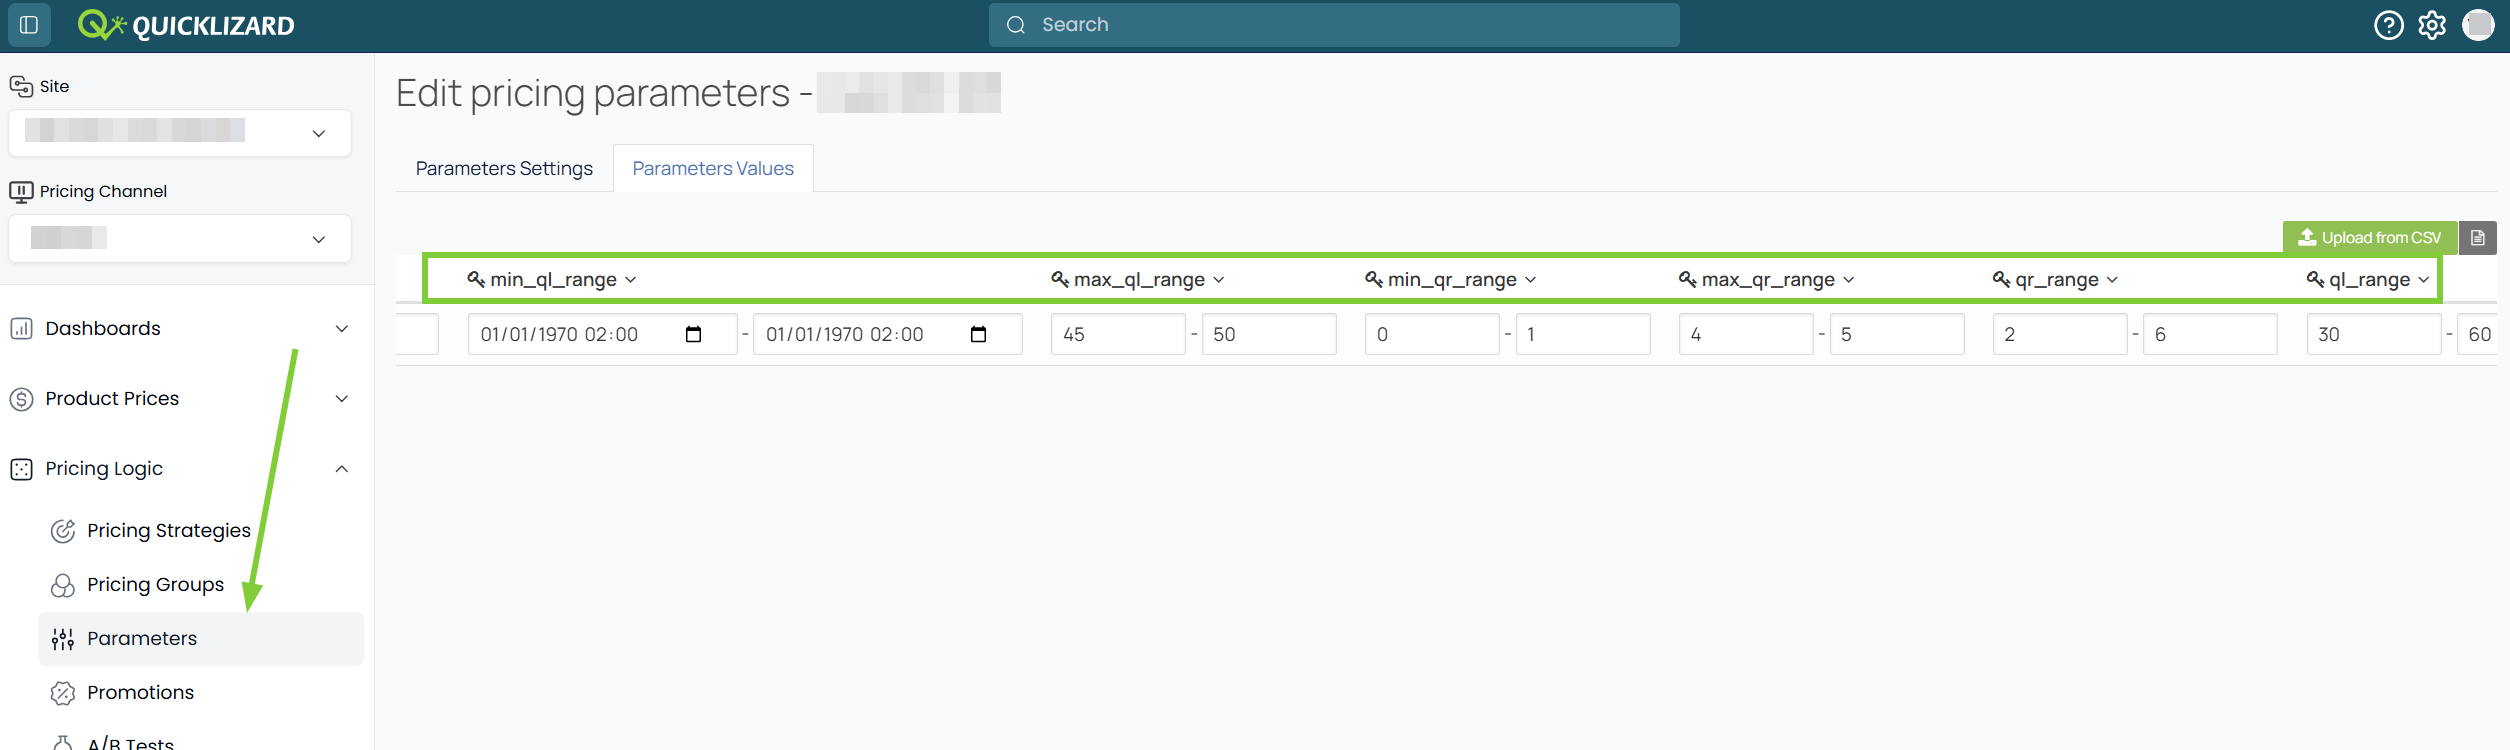
Task: Click the max_qr_range key icon
Action: click(x=1688, y=279)
